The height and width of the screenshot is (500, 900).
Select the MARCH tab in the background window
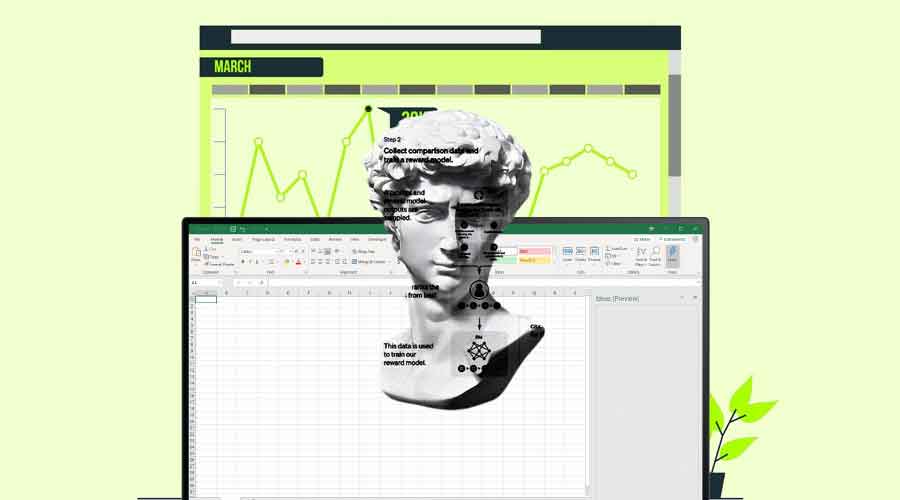pos(261,67)
